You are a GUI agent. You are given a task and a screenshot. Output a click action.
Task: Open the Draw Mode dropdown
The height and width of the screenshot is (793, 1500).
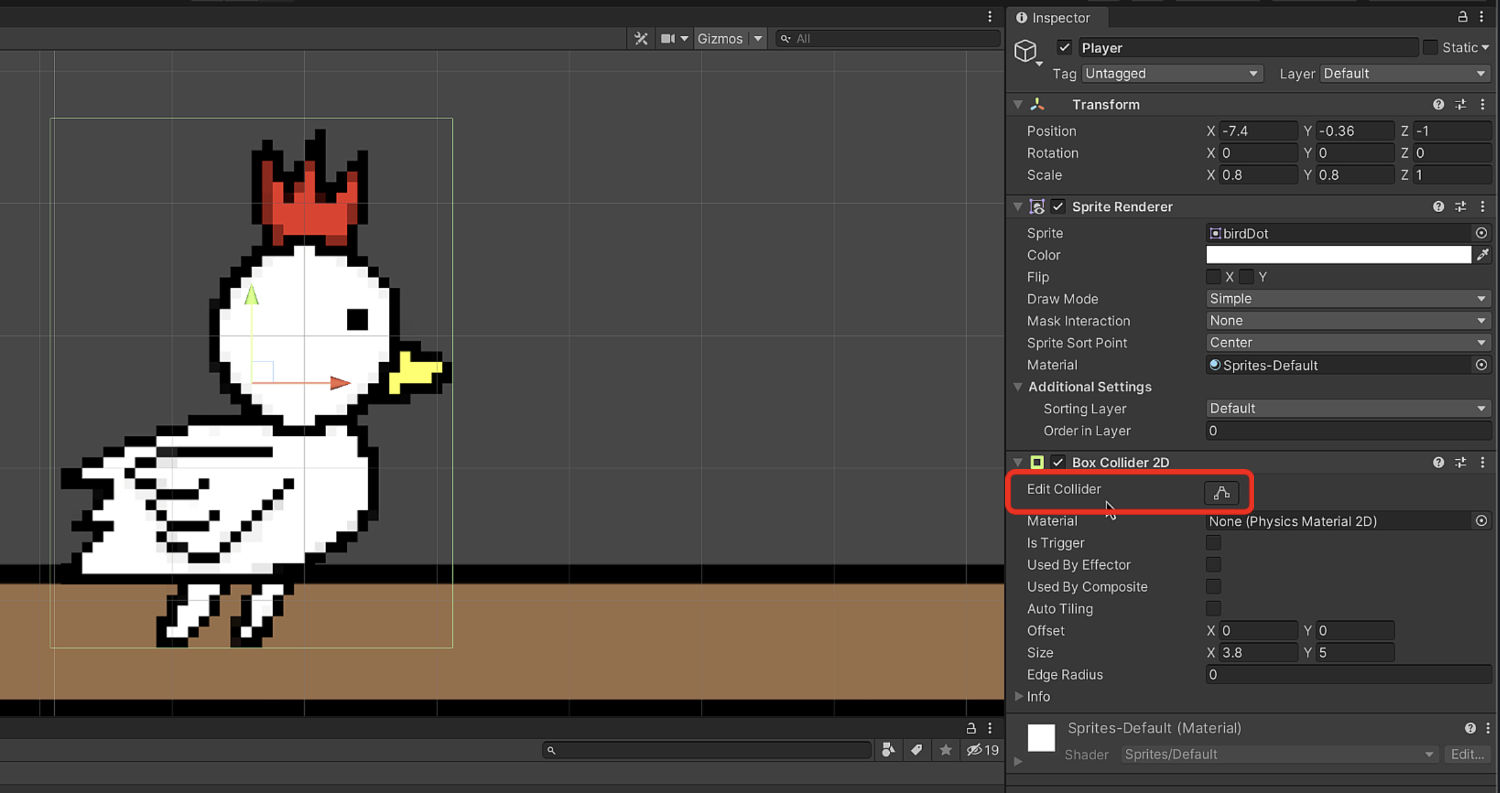coord(1348,299)
